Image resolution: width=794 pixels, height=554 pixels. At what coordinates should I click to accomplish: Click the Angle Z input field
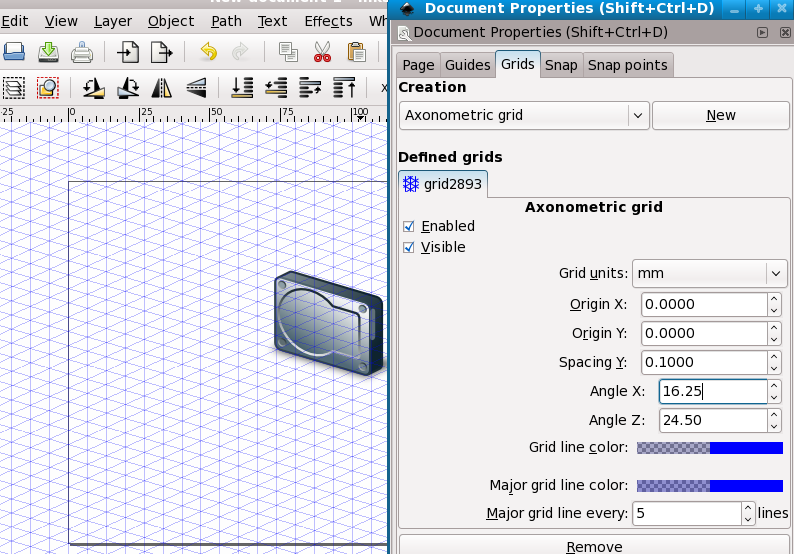pyautogui.click(x=713, y=420)
